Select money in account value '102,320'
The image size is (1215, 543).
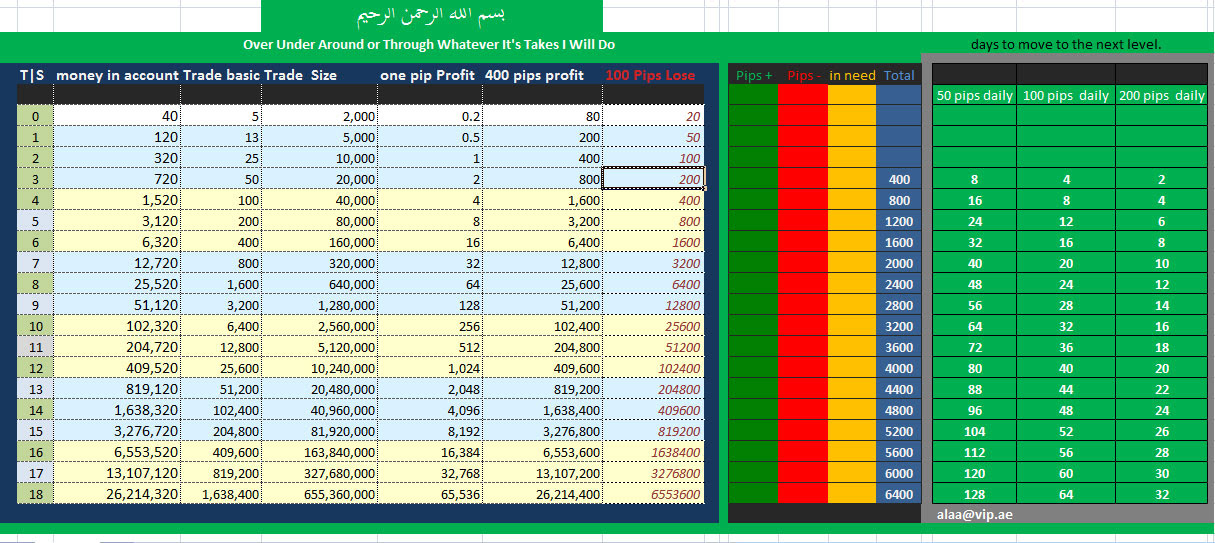[x=117, y=326]
